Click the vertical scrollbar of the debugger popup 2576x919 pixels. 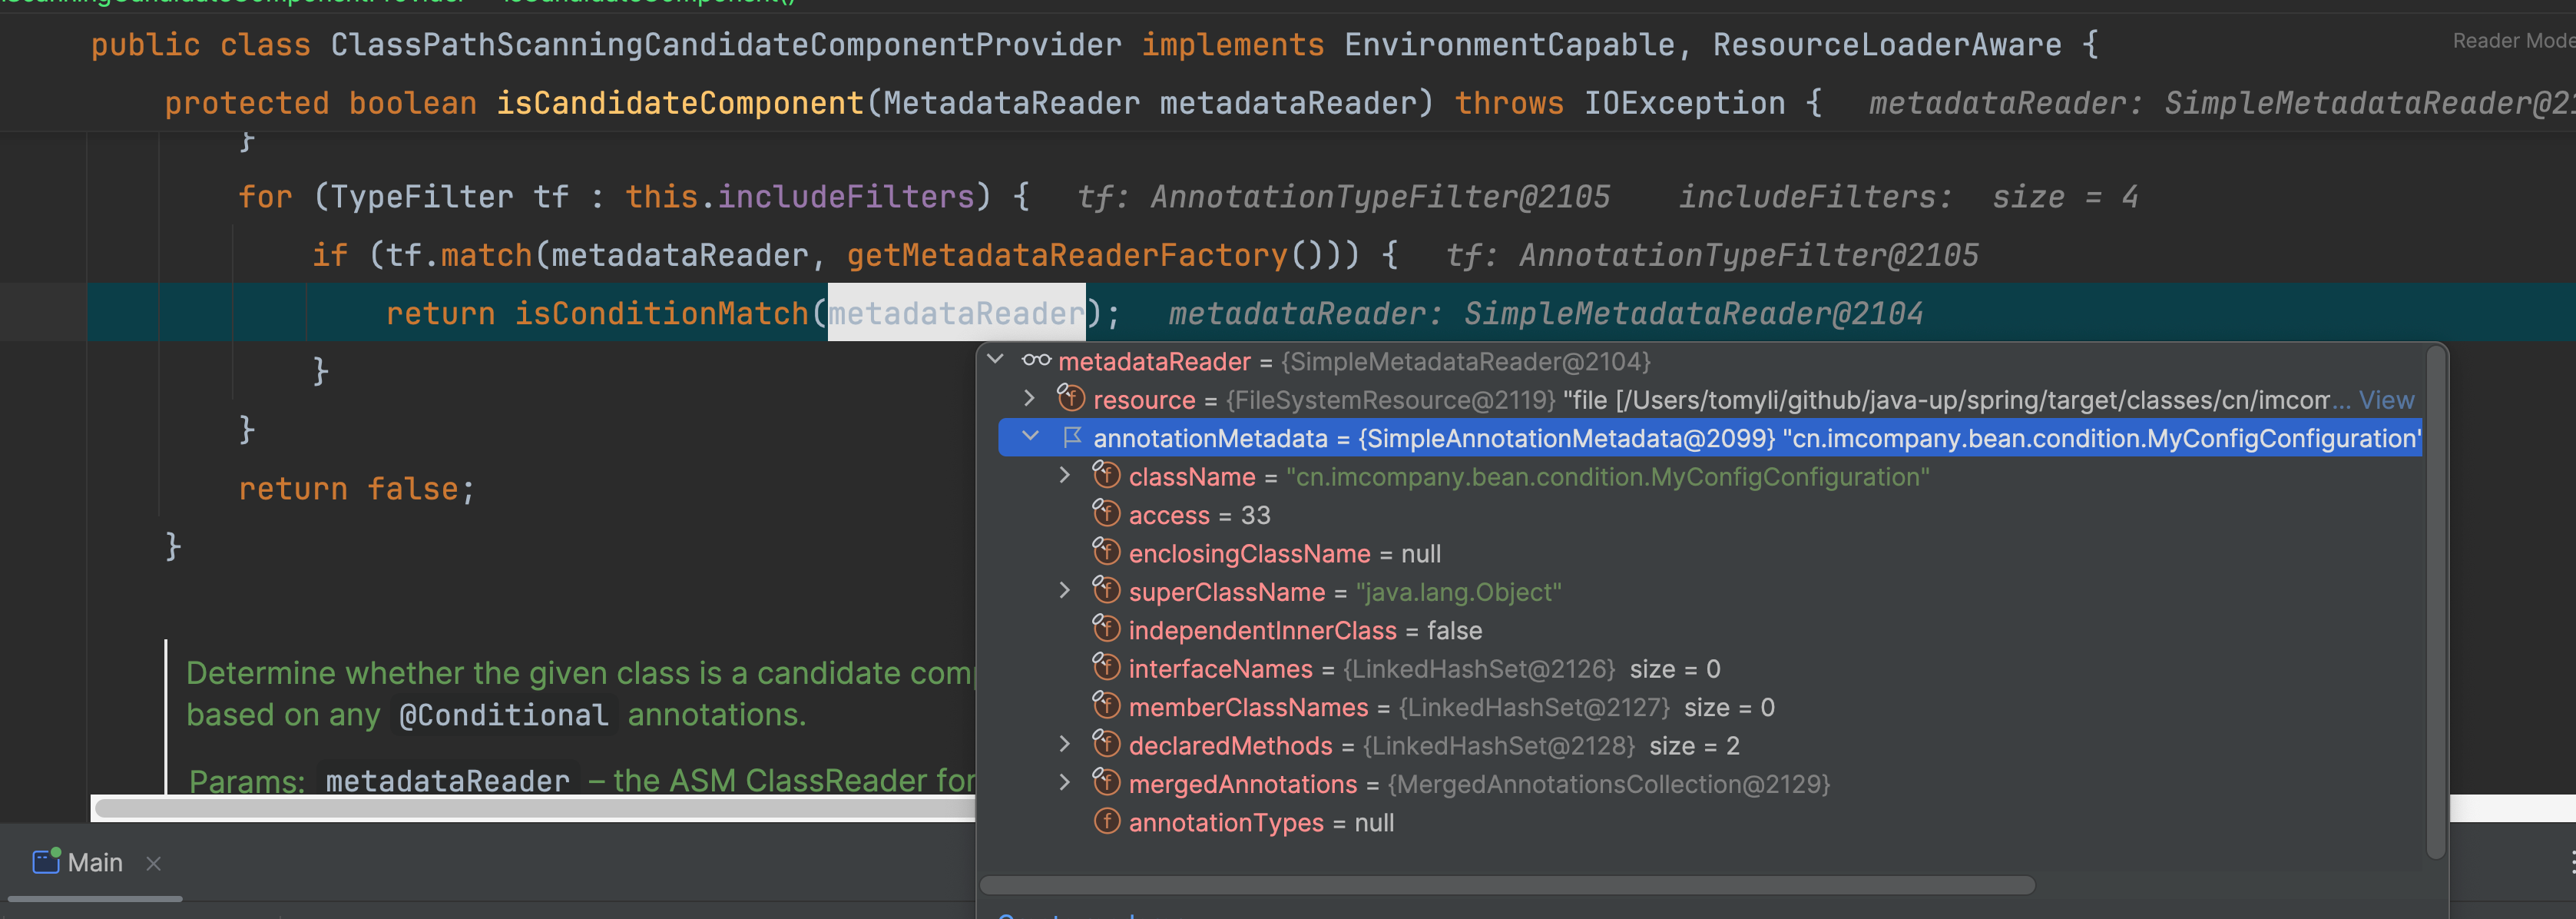click(x=2436, y=603)
